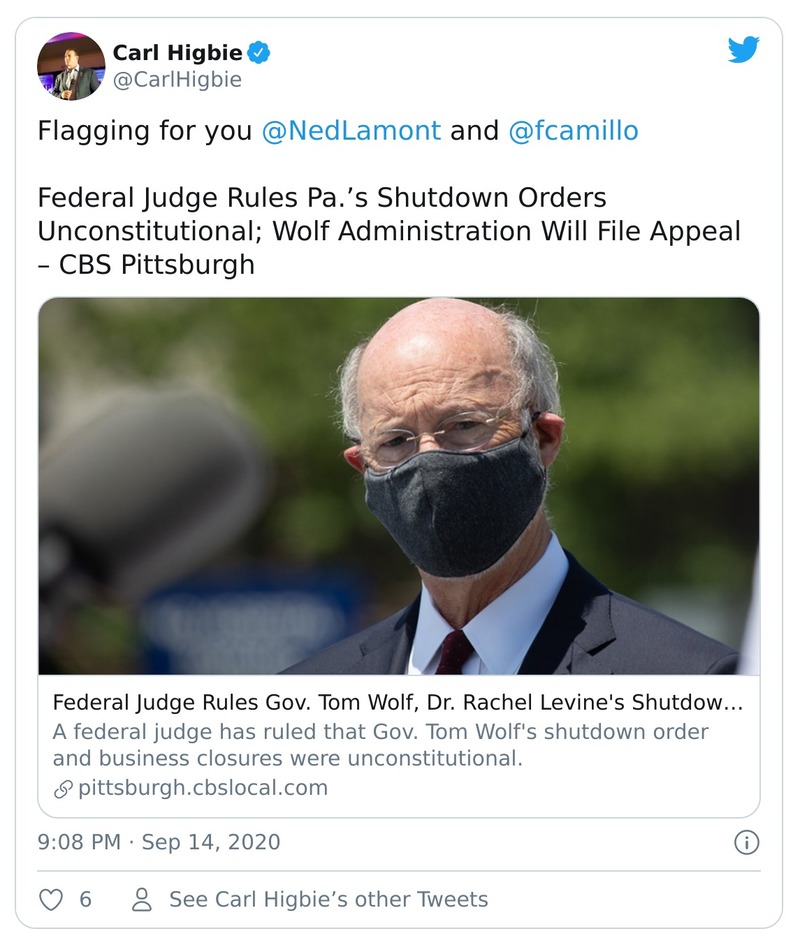The image size is (800, 945).
Task: Like the tweet with the heart icon
Action: (x=51, y=900)
